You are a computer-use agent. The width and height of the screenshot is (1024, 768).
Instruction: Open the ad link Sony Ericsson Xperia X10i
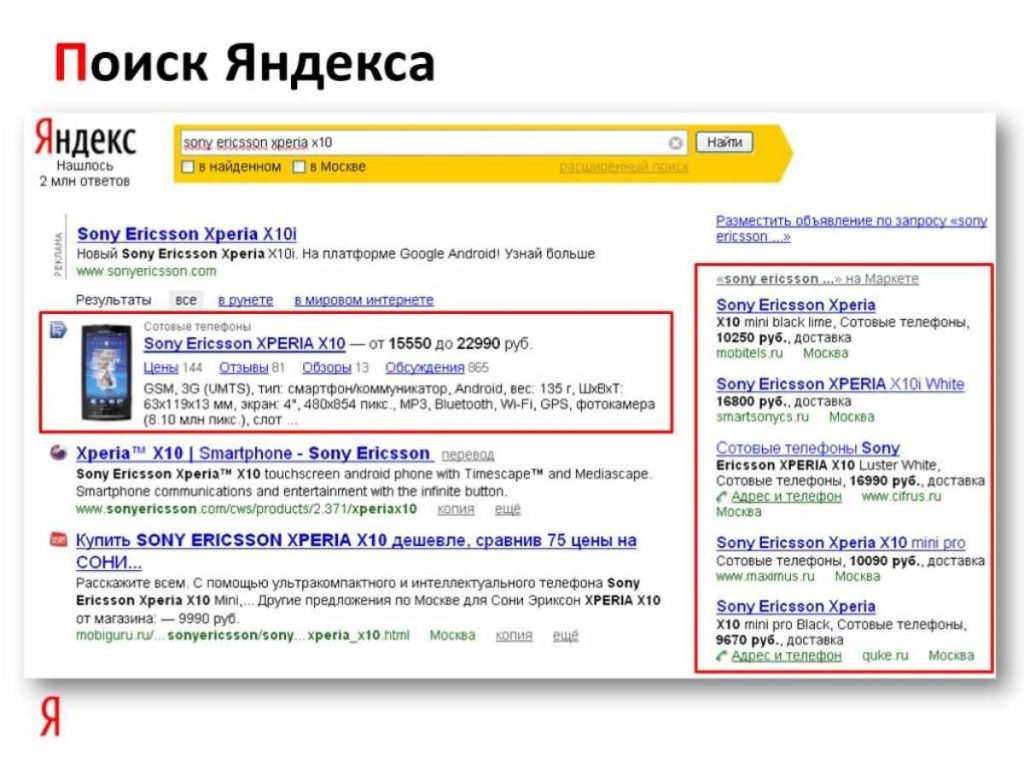pyautogui.click(x=187, y=234)
